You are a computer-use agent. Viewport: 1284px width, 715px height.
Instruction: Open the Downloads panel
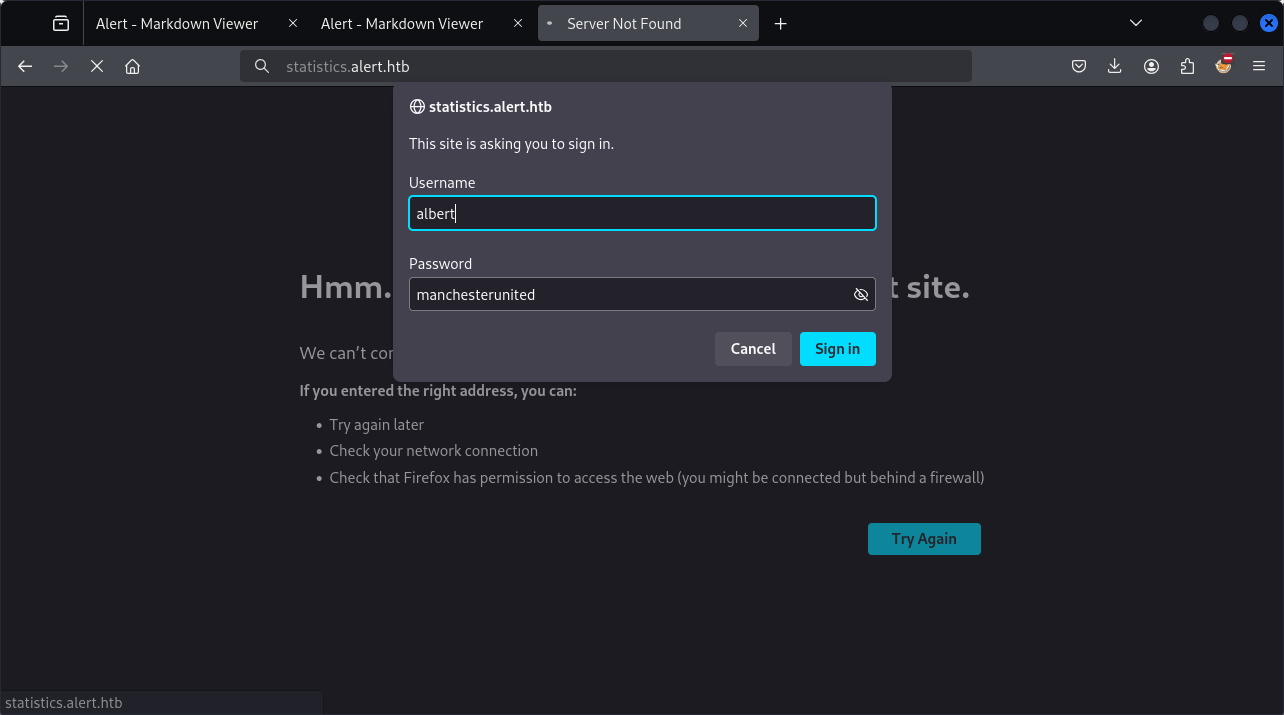(x=1115, y=67)
